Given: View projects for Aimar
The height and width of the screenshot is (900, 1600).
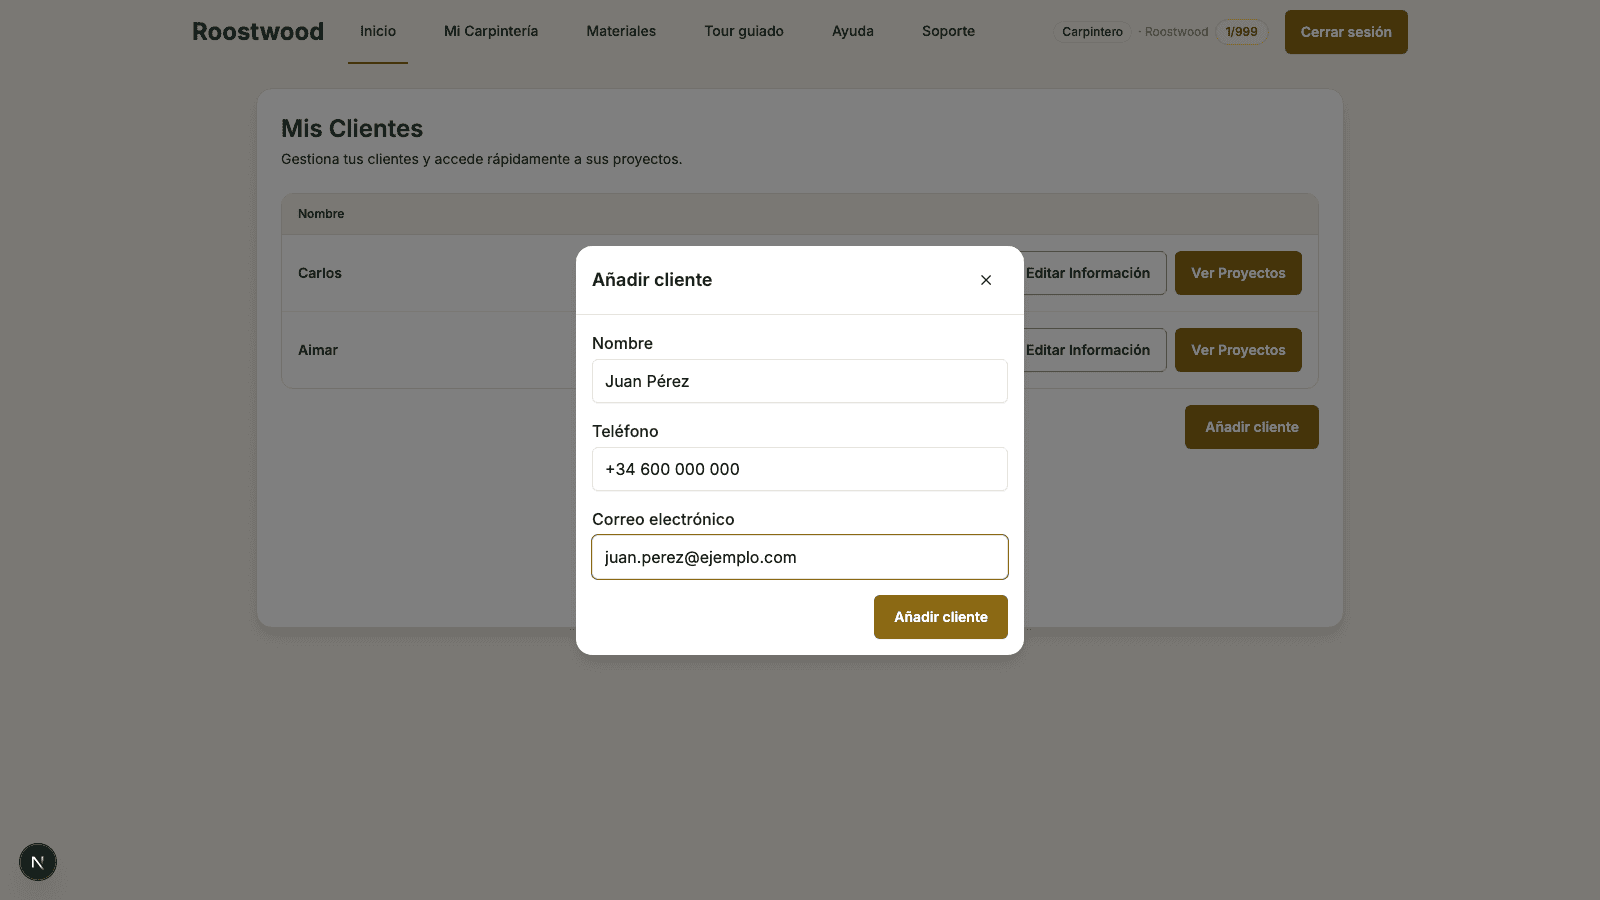Looking at the screenshot, I should coord(1238,350).
